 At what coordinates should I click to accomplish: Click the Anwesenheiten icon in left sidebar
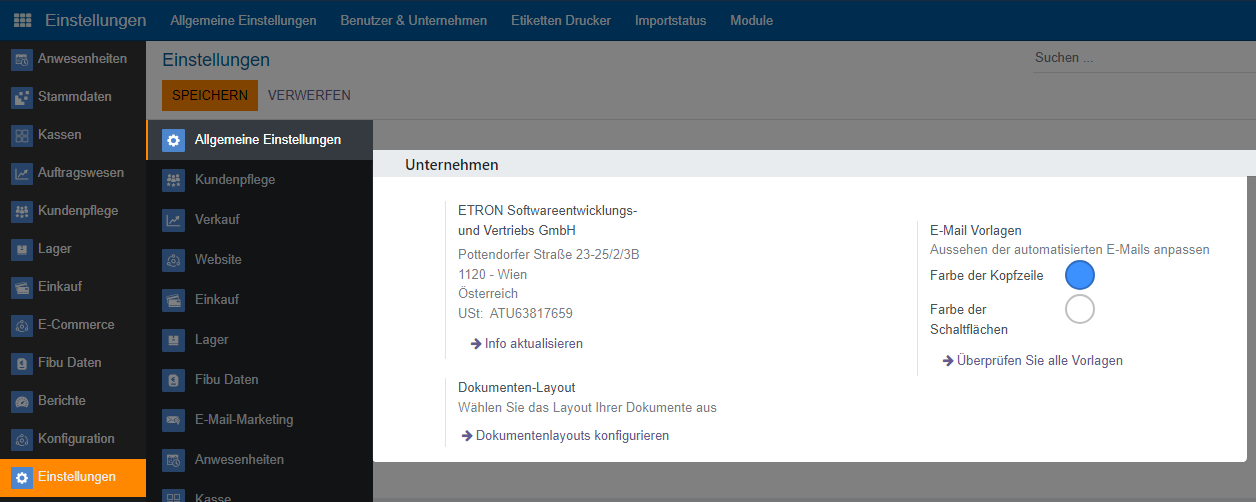22,59
